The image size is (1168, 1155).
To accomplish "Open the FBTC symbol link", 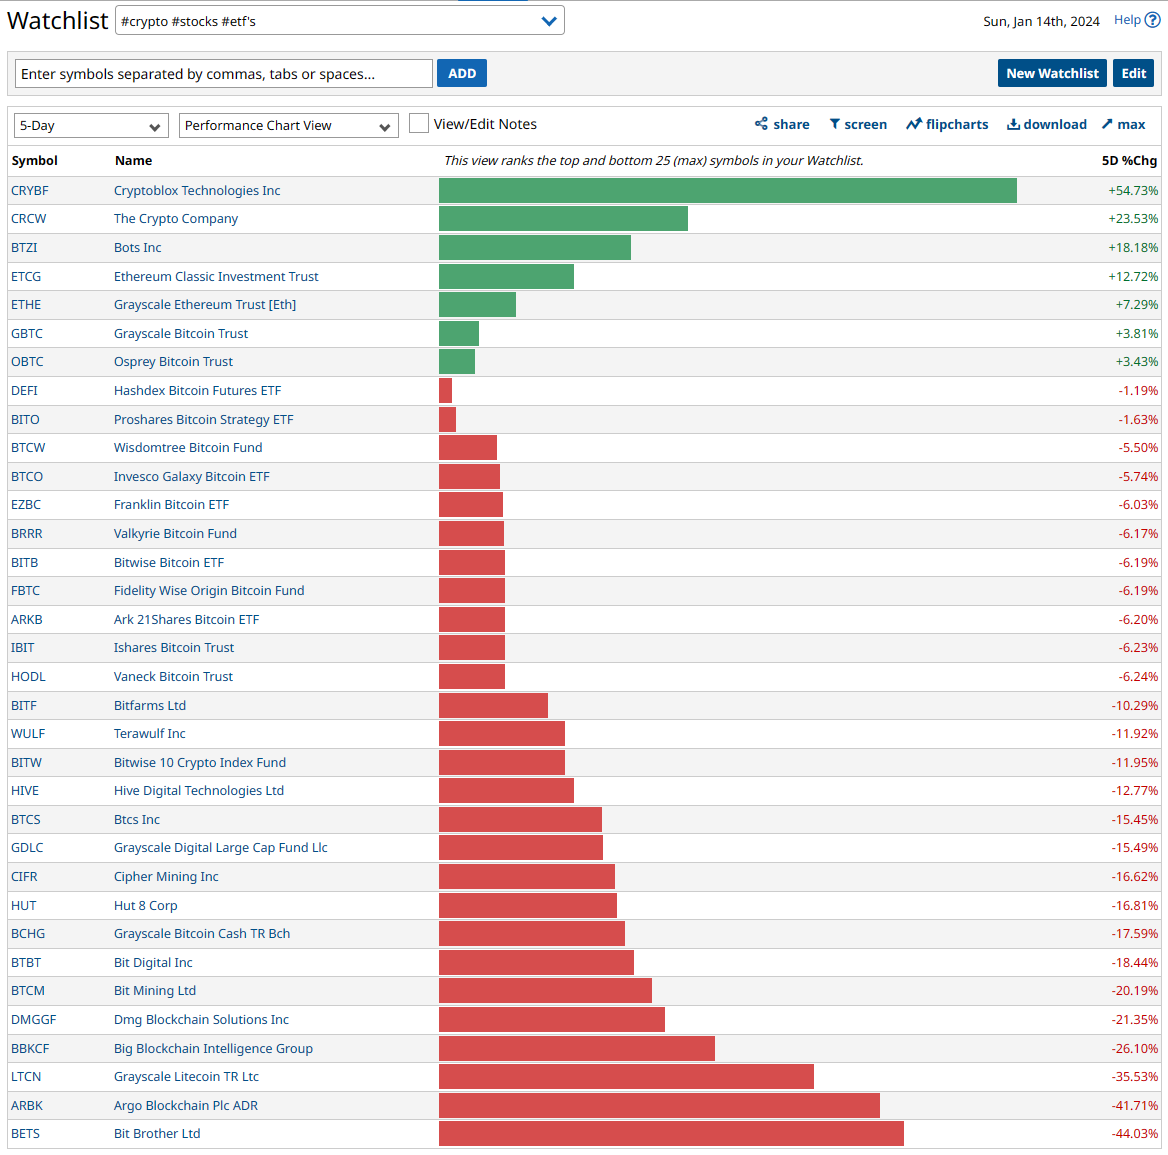I will coord(25,591).
